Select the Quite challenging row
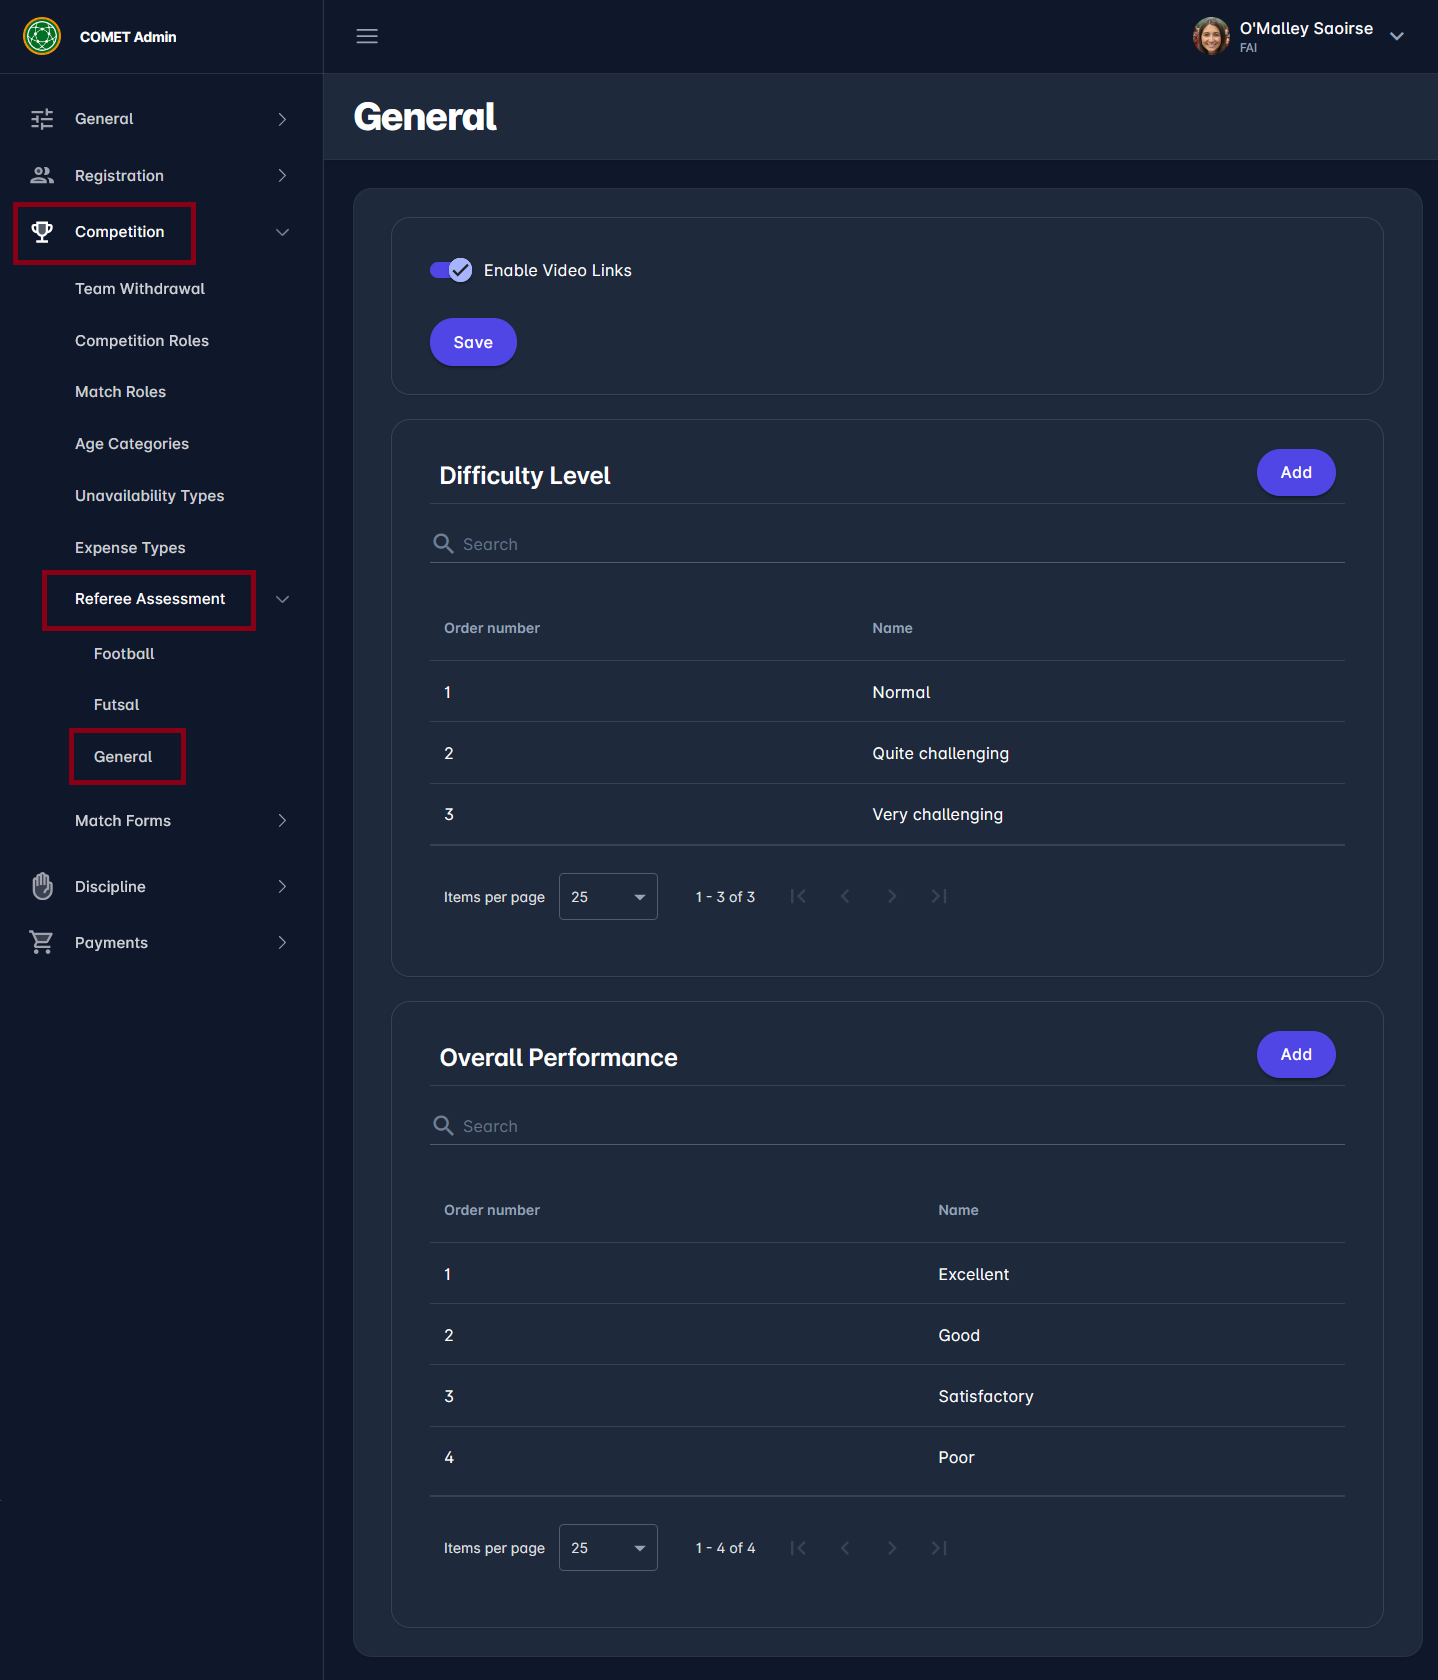This screenshot has height=1680, width=1438. pos(887,753)
